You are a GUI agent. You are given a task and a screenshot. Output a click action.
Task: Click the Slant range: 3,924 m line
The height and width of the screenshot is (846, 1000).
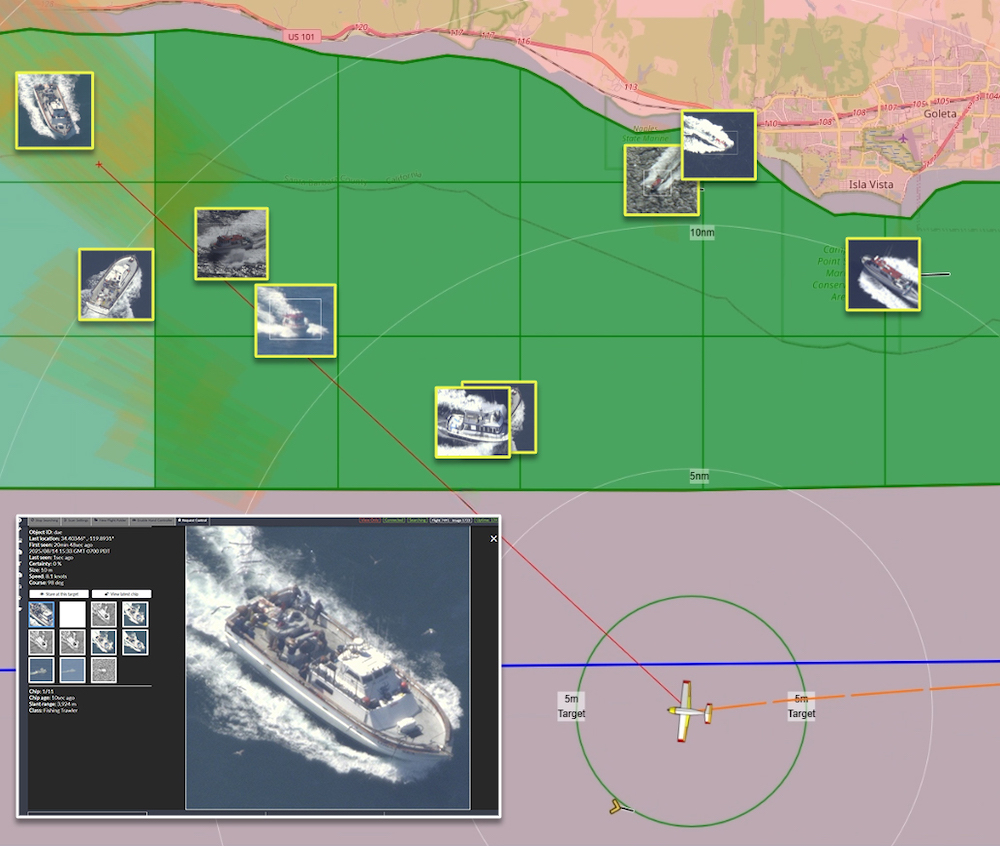click(x=52, y=704)
